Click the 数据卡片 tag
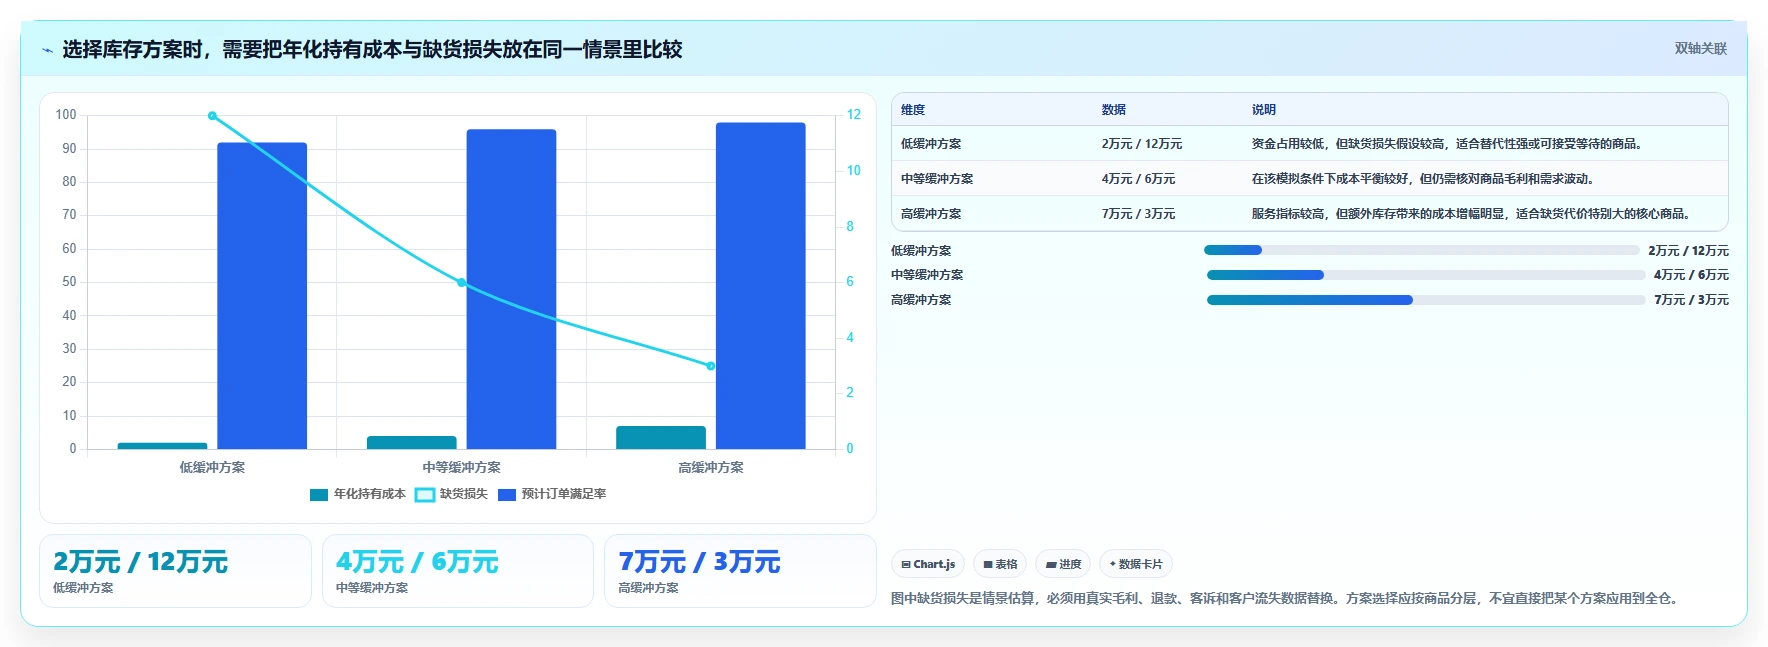1768x647 pixels. pyautogui.click(x=1136, y=564)
